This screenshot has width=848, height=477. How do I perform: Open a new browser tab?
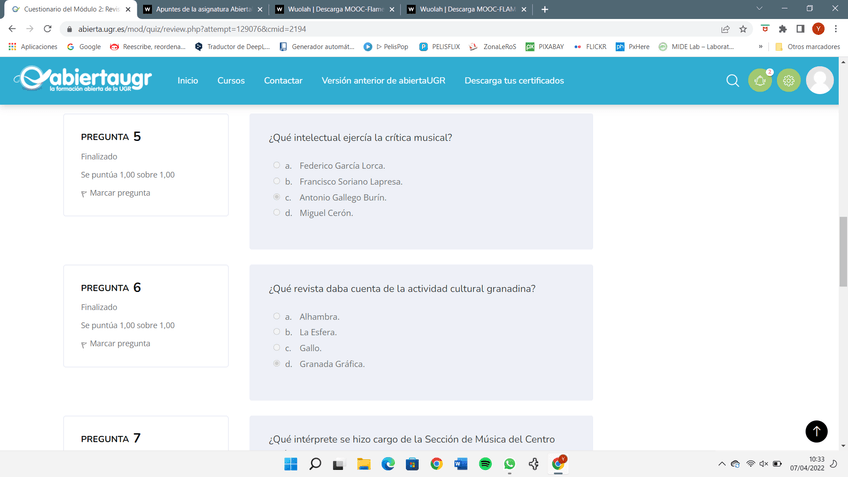coord(545,9)
